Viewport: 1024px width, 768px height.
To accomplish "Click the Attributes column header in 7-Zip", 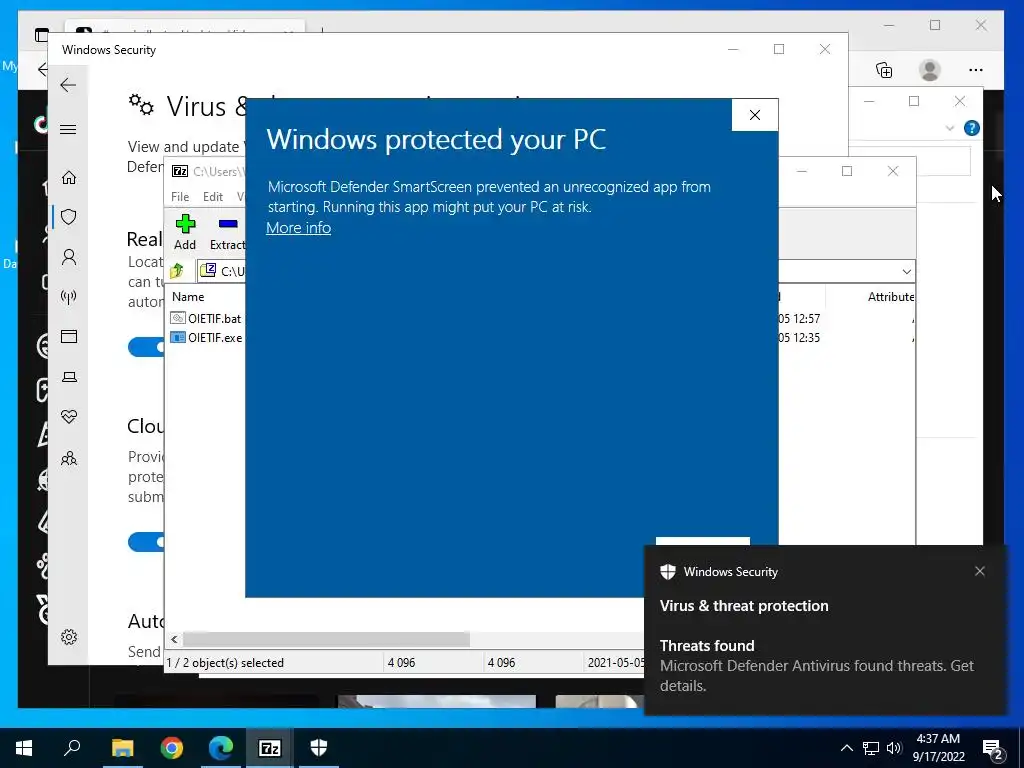I will click(x=890, y=296).
